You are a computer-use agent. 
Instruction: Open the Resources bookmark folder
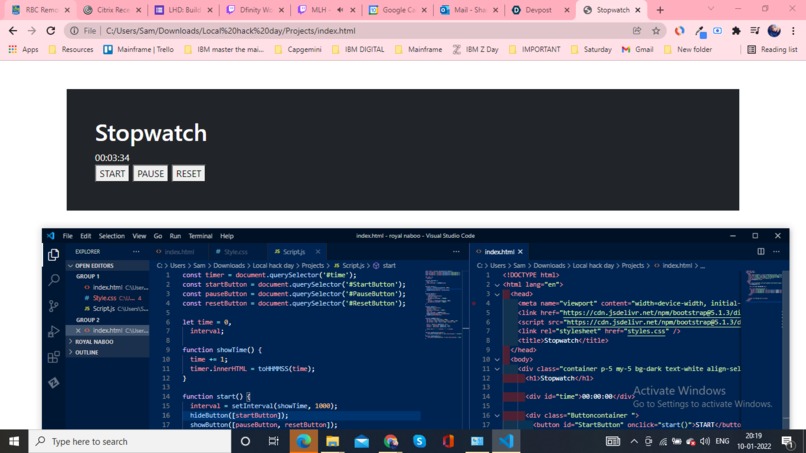coord(71,49)
